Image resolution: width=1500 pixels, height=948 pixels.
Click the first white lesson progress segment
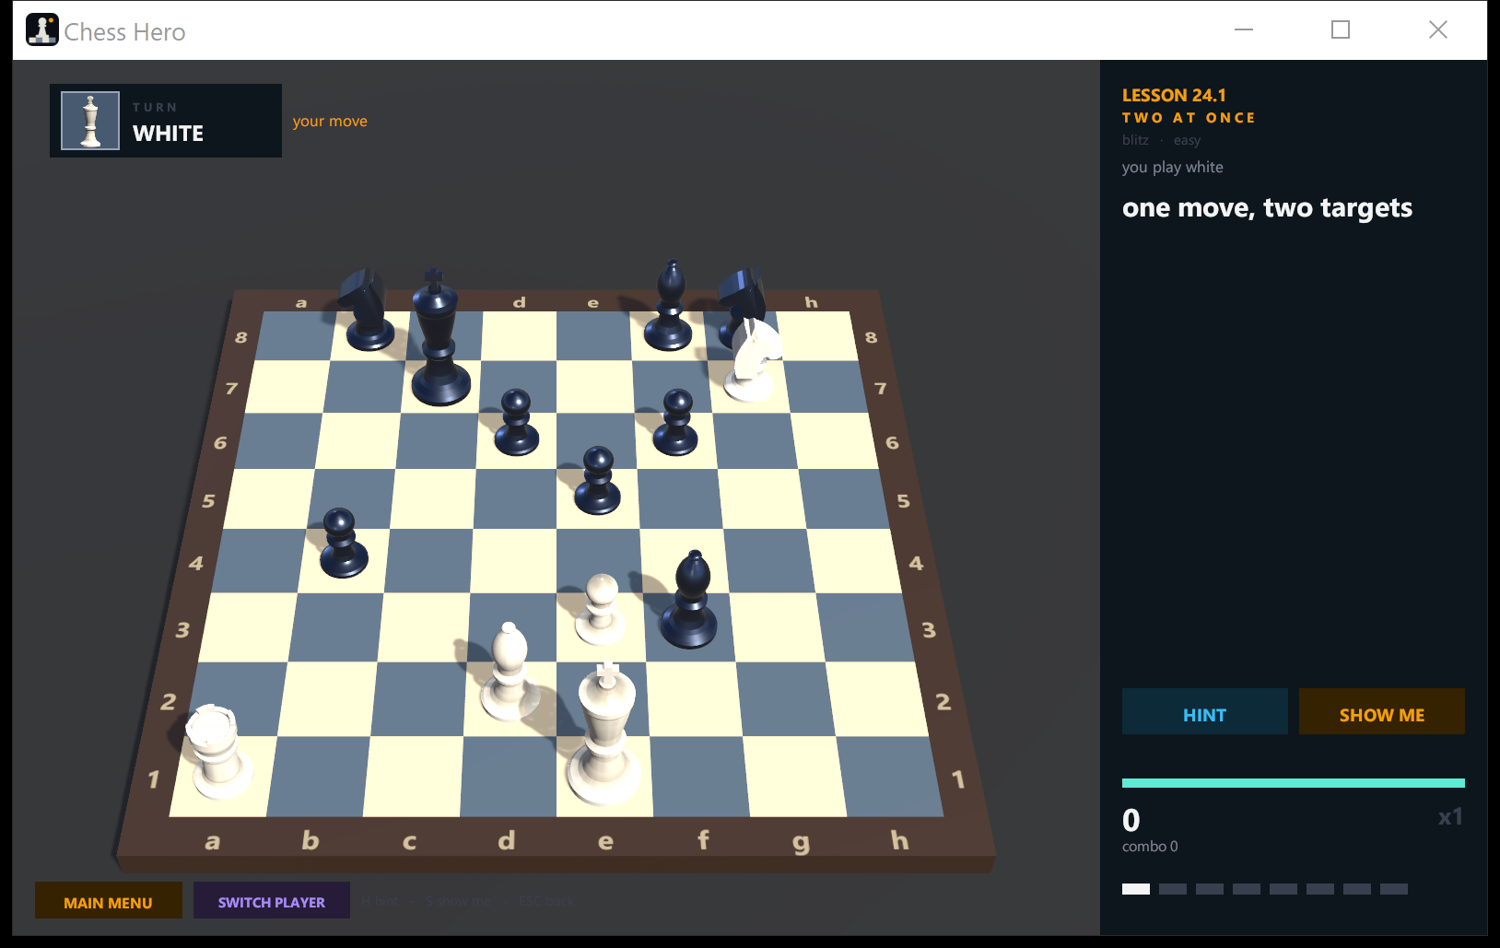click(x=1136, y=889)
